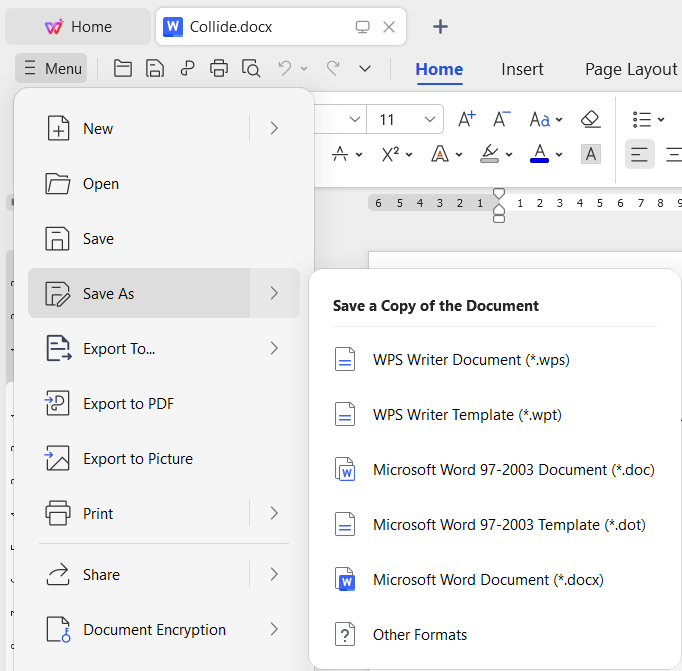This screenshot has width=682, height=671.
Task: Open the Change Case dropdown arrow
Action: 559,120
